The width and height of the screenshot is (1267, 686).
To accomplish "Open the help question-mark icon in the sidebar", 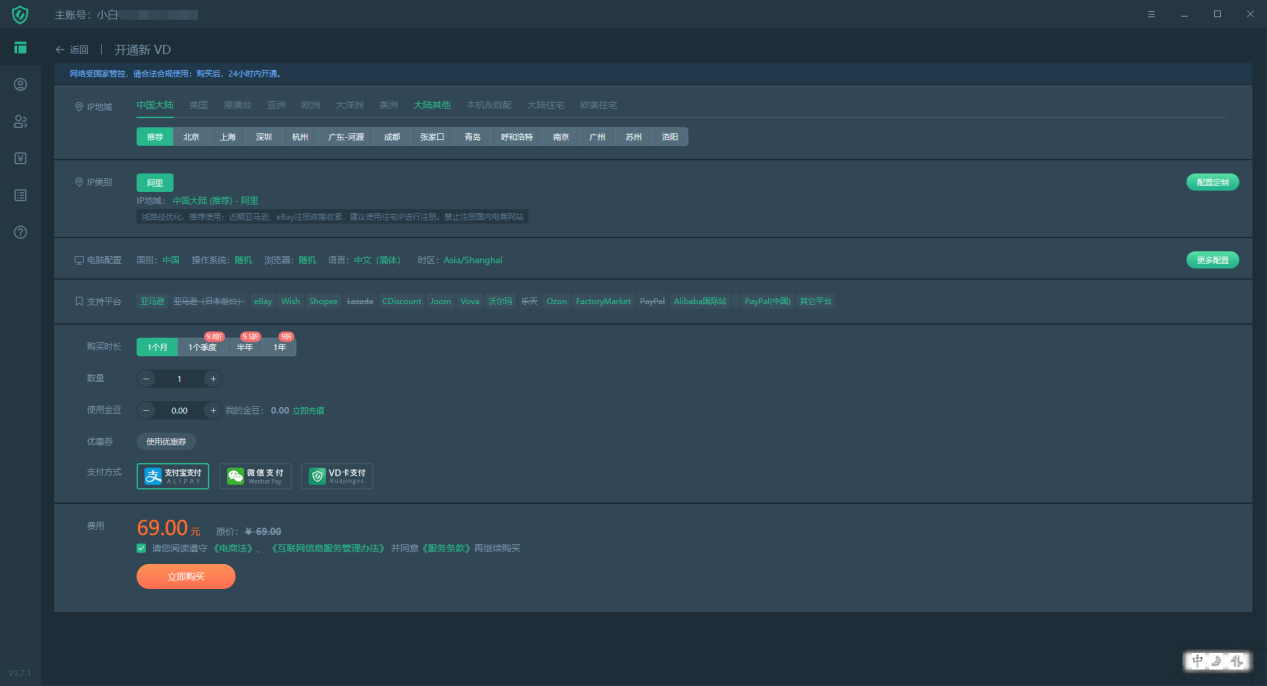I will (x=20, y=232).
